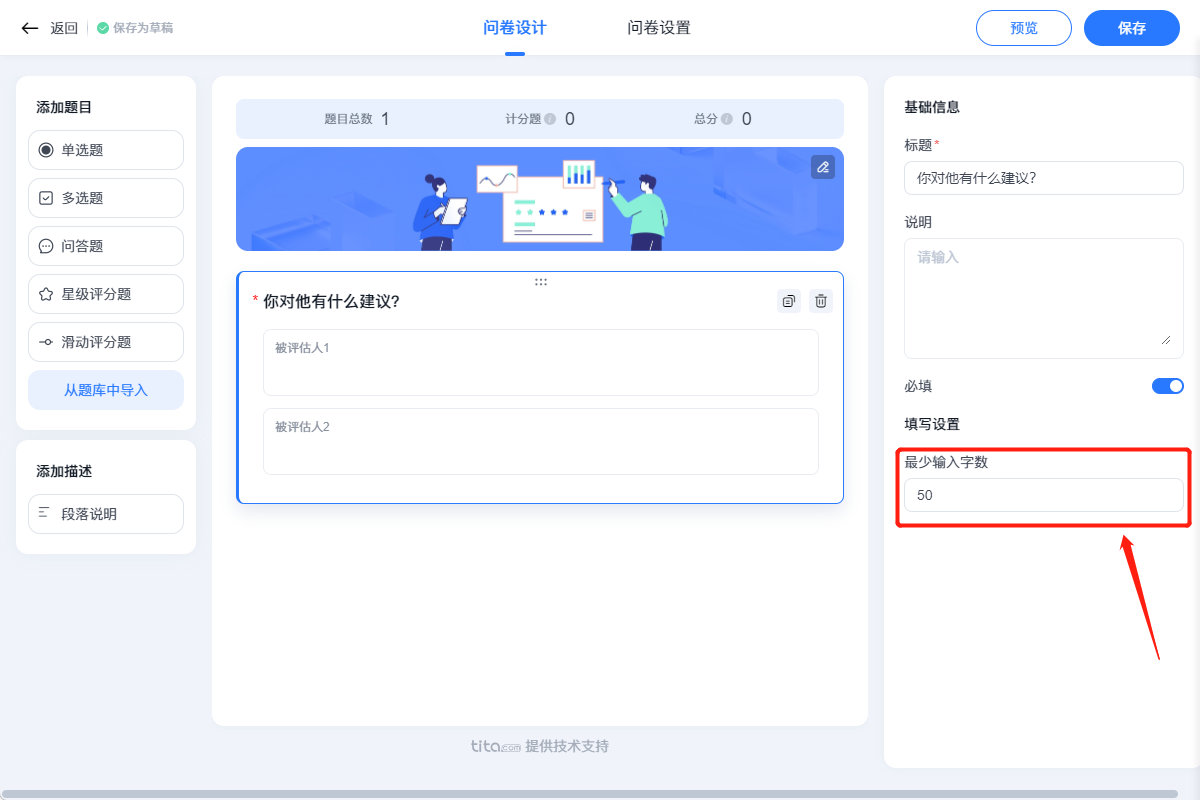Duplicate the question with copy icon
1200x800 pixels.
(788, 300)
